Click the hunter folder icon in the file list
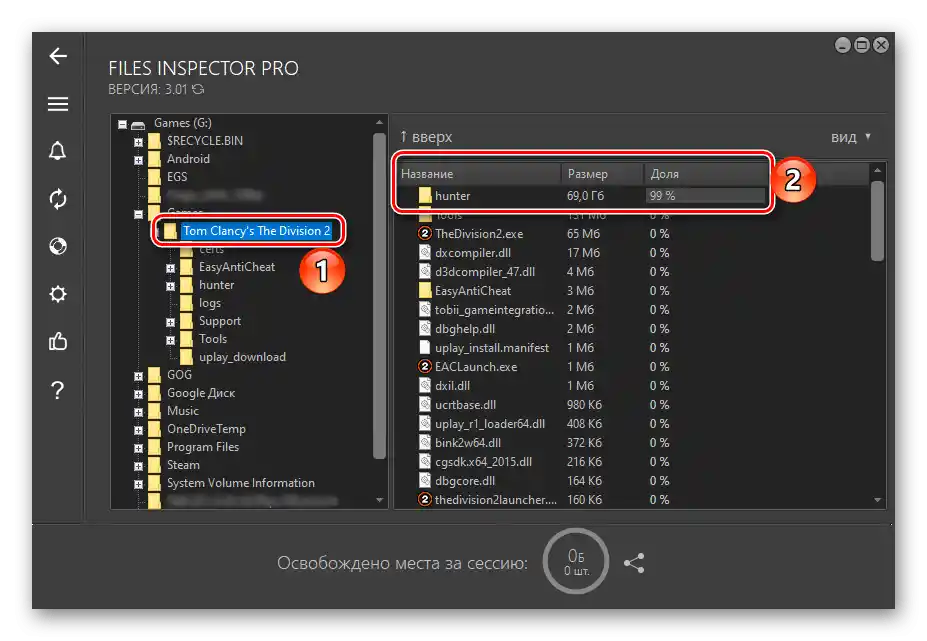 [424, 196]
